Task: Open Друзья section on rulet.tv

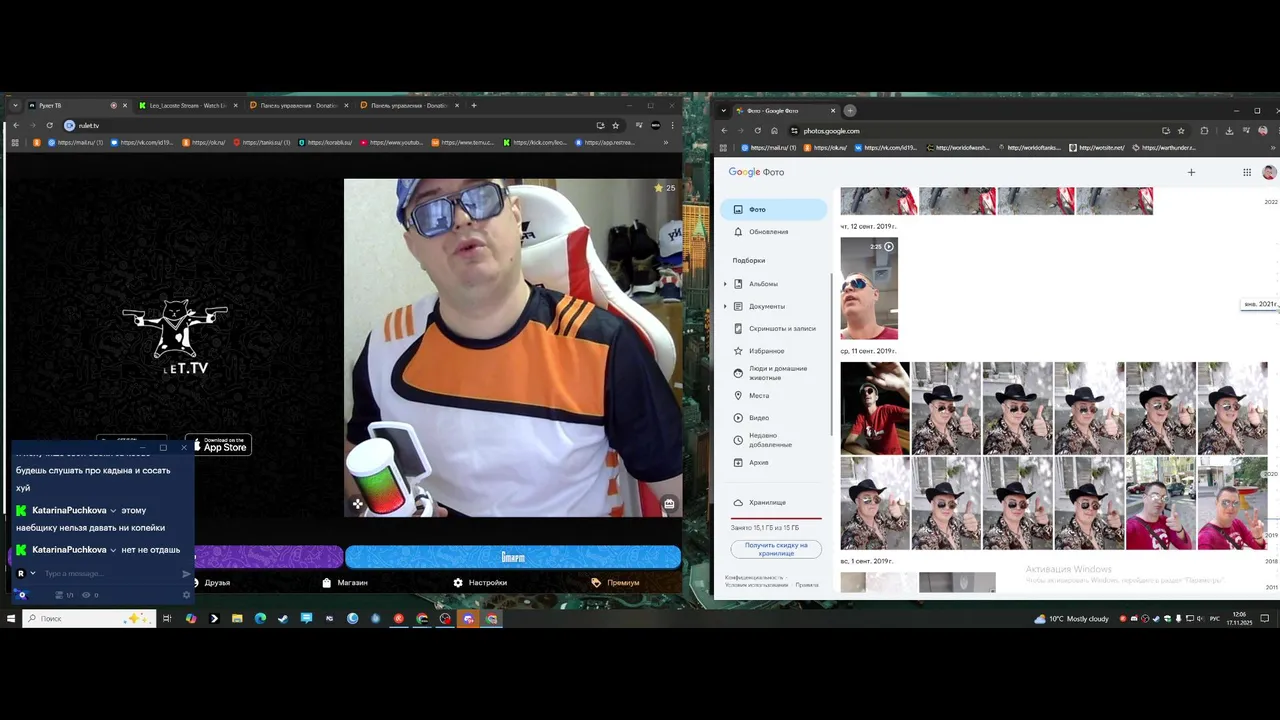Action: [211, 582]
